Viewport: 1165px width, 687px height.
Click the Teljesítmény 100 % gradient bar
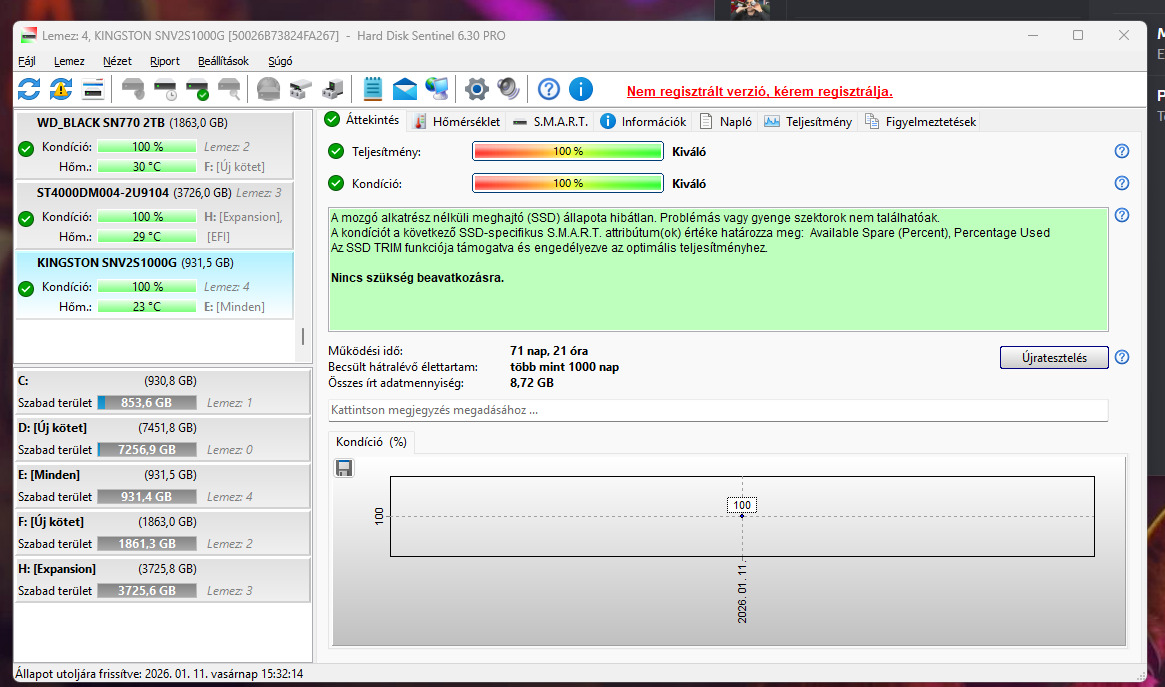(568, 152)
